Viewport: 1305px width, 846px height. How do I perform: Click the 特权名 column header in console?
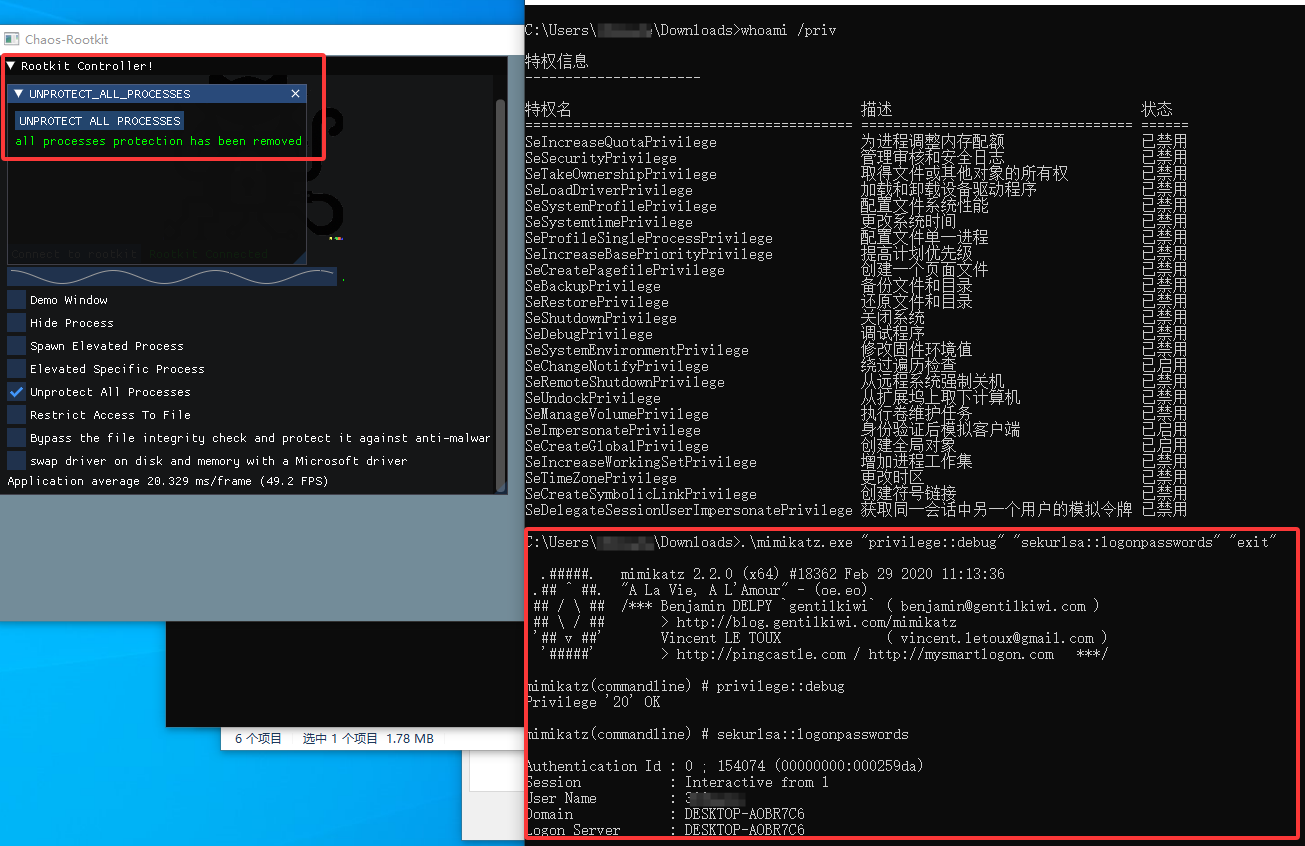pyautogui.click(x=549, y=109)
